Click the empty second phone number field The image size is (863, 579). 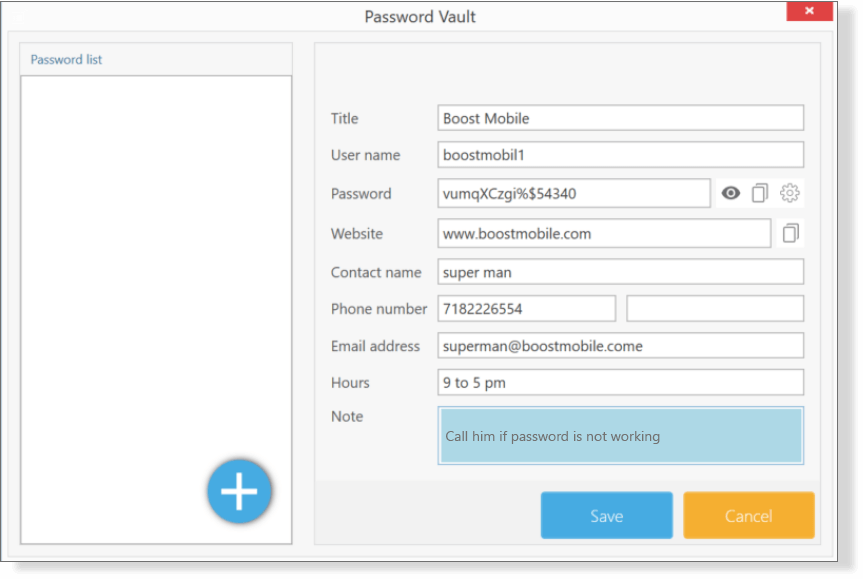pos(714,309)
